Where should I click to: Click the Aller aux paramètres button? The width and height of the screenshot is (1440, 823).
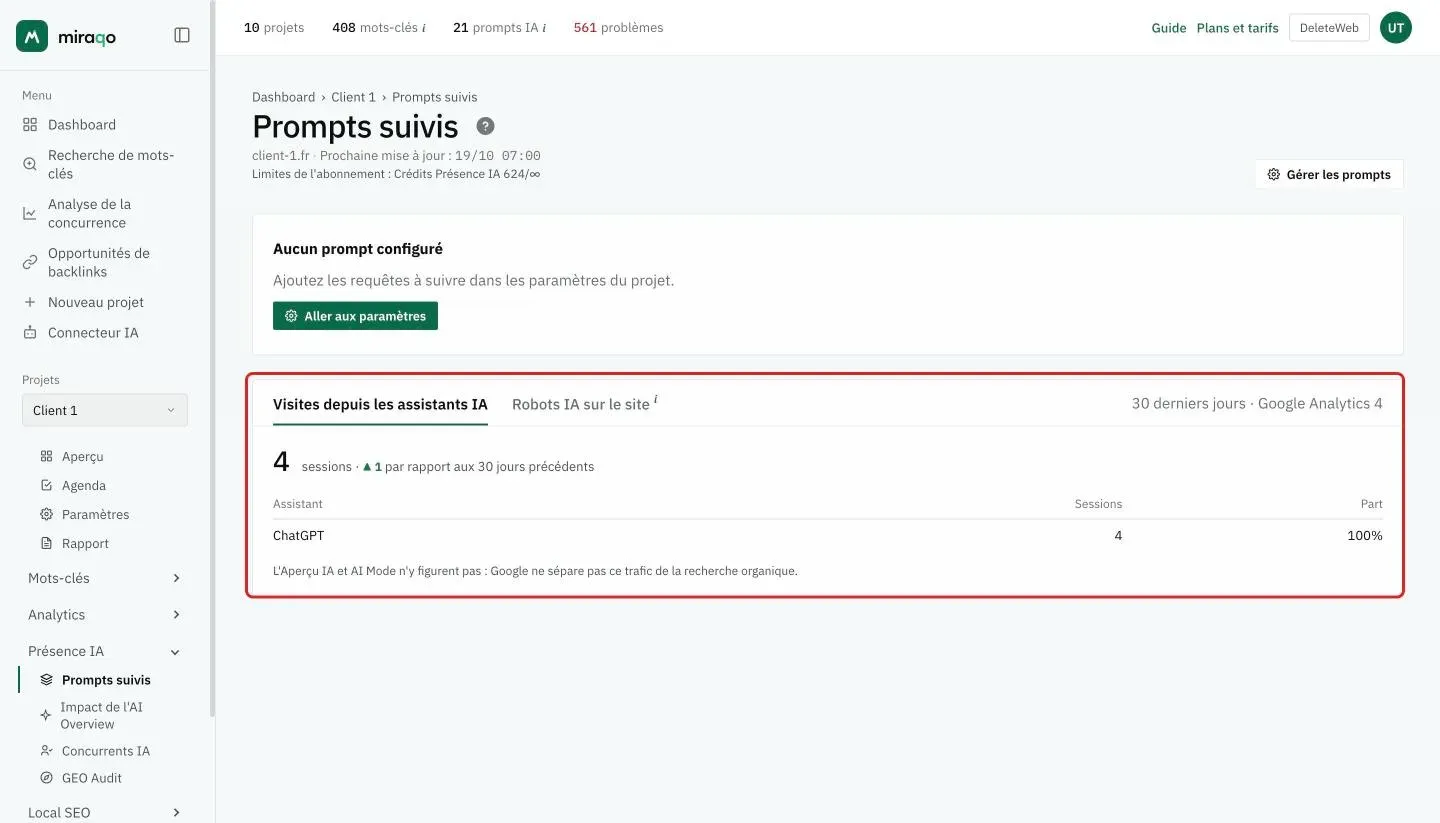[355, 316]
